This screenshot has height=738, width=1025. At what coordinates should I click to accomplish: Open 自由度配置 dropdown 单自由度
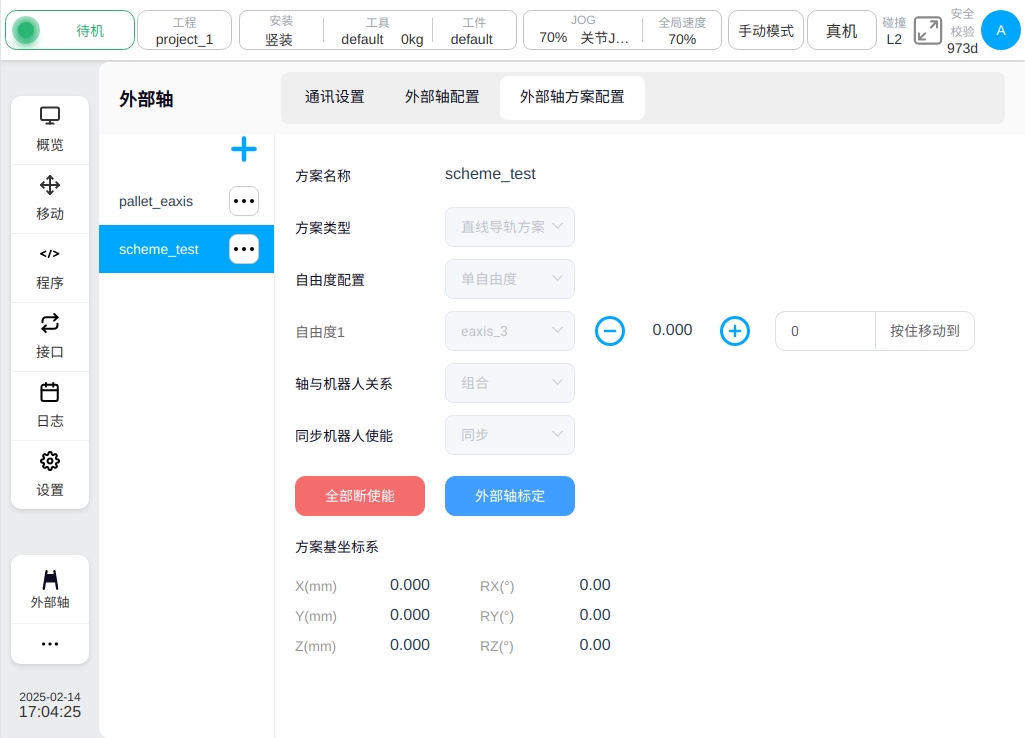[510, 279]
